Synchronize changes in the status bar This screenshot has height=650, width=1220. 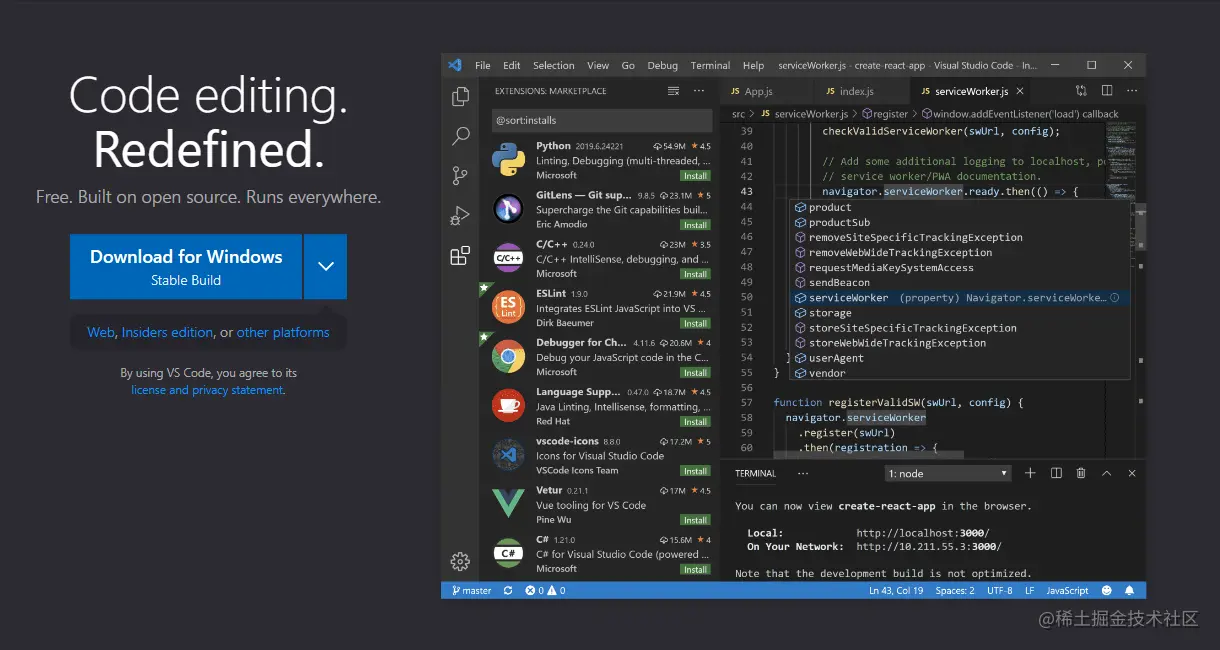(508, 591)
